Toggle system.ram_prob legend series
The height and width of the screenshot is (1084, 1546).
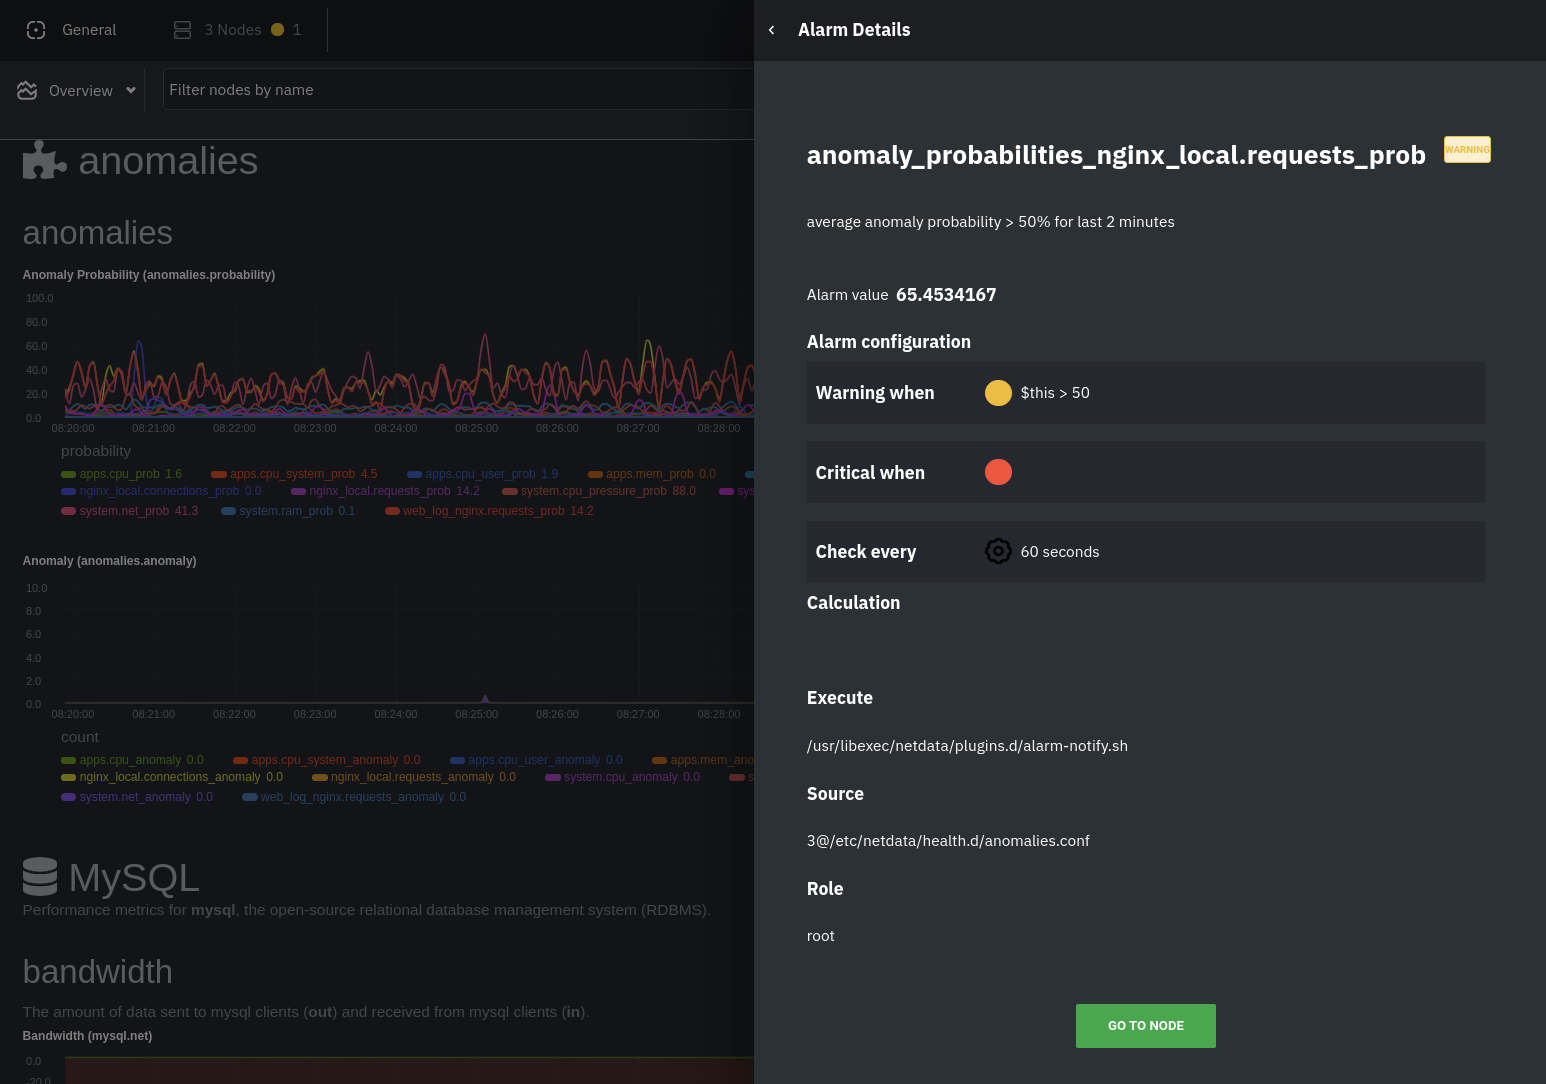(x=288, y=511)
